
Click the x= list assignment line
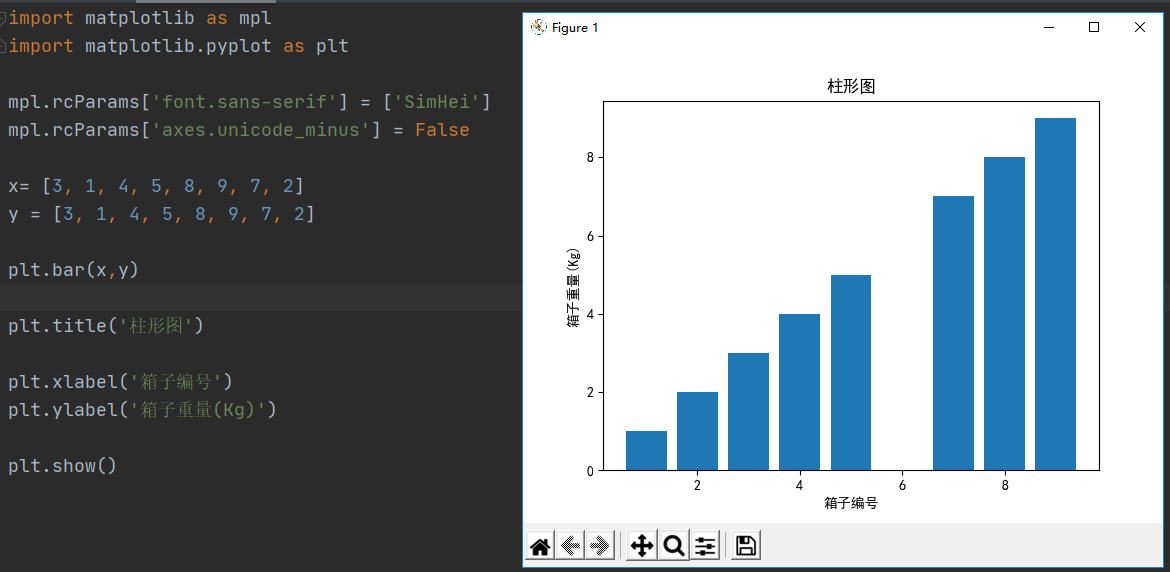click(156, 186)
